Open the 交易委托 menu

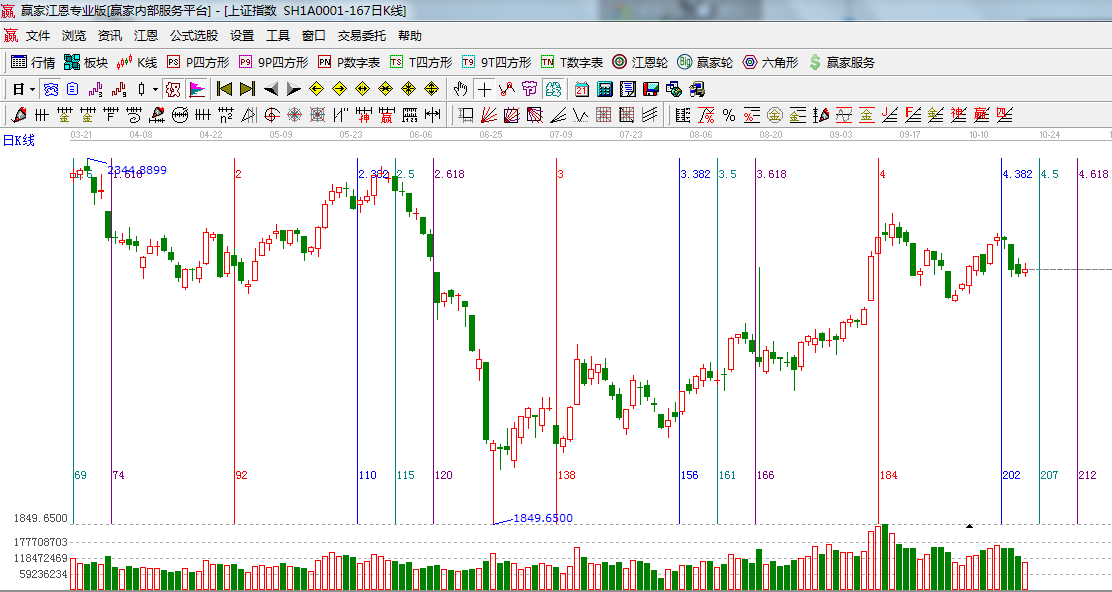coord(361,36)
